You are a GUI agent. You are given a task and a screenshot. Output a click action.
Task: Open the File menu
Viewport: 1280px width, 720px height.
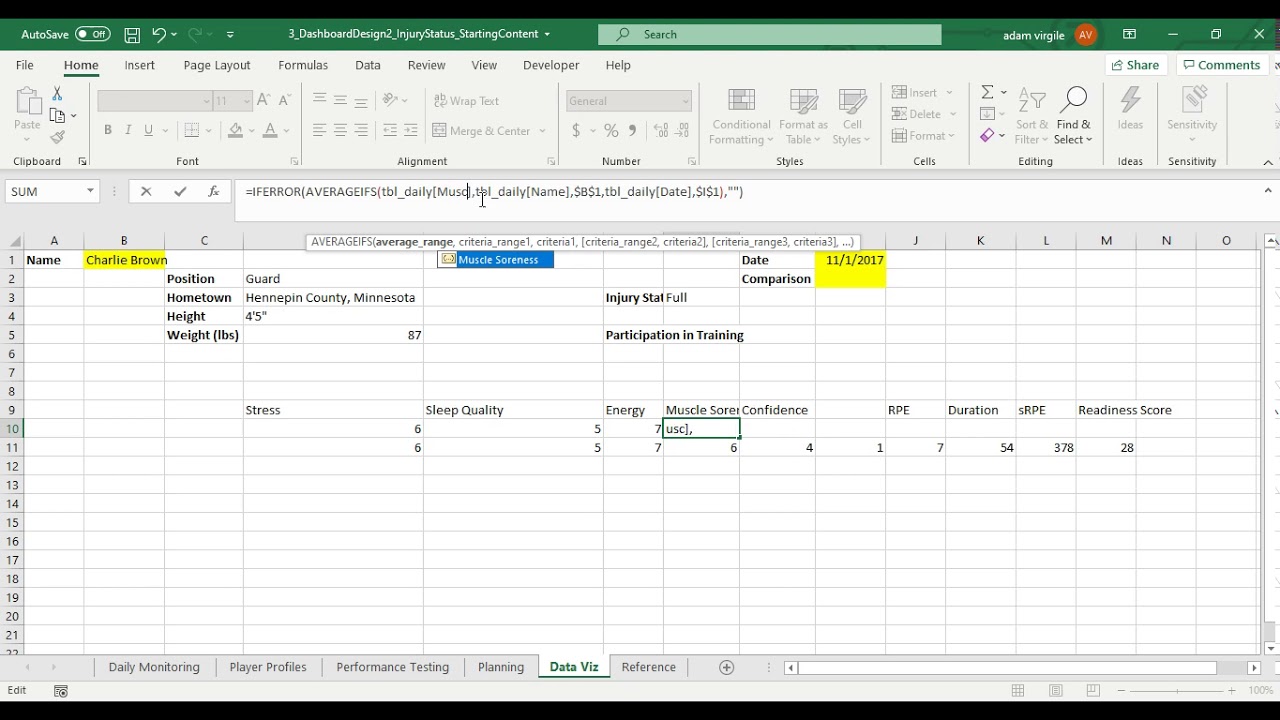[25, 65]
